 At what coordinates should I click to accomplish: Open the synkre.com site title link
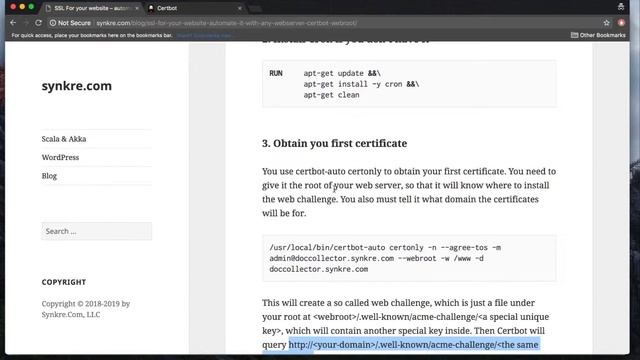pyautogui.click(x=77, y=86)
